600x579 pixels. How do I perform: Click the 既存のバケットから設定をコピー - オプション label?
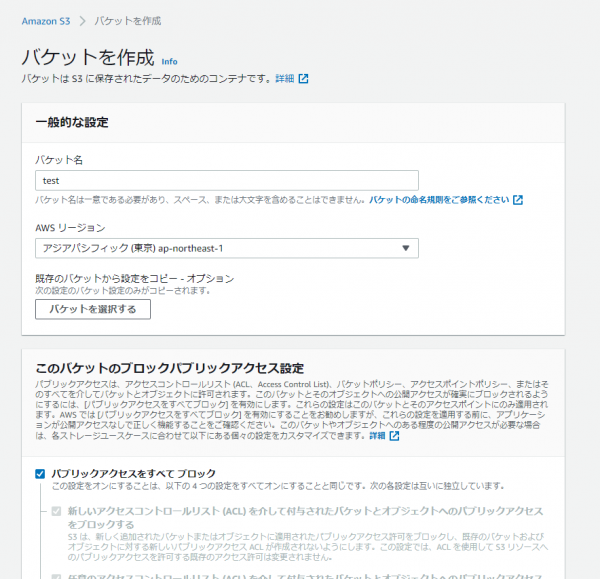135,279
